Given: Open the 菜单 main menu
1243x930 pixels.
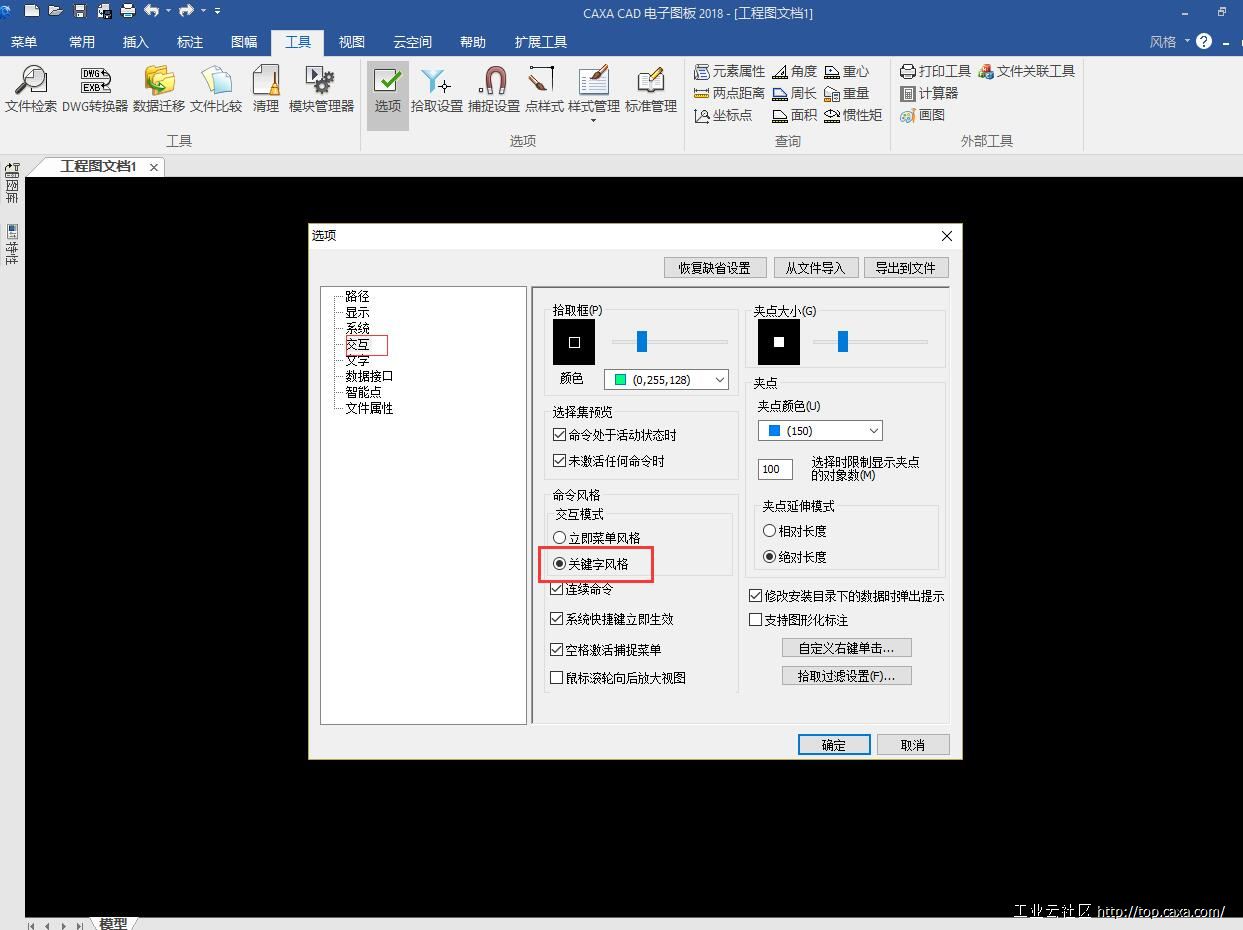Looking at the screenshot, I should click(24, 42).
